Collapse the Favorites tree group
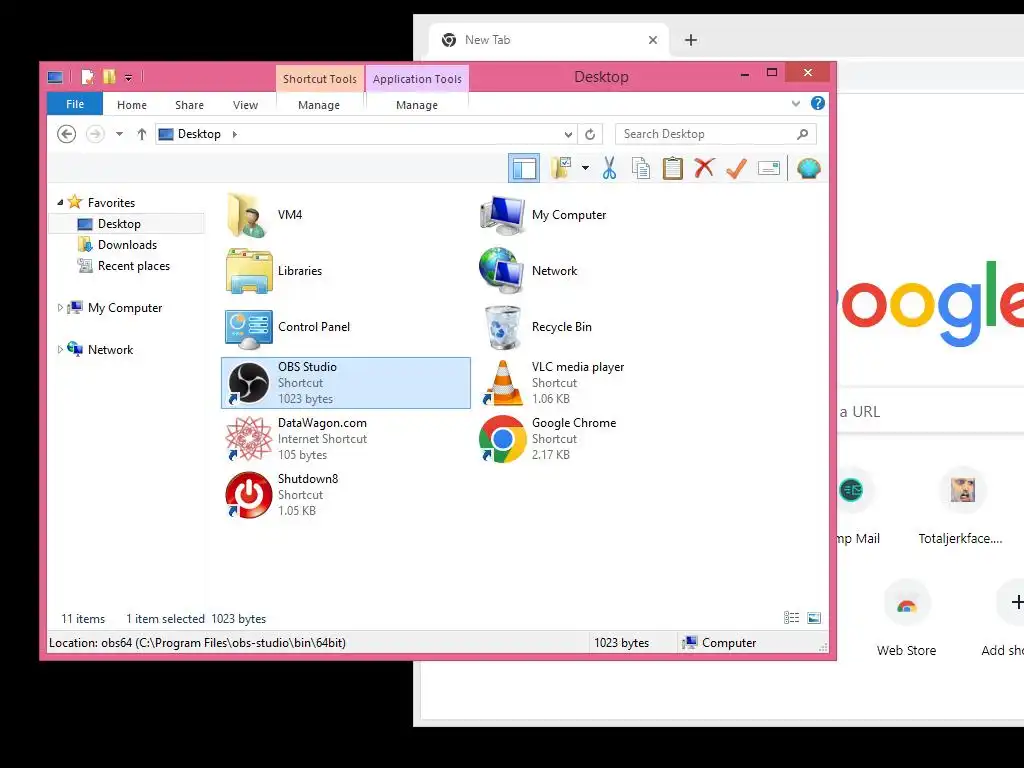The width and height of the screenshot is (1024, 768). pos(60,202)
